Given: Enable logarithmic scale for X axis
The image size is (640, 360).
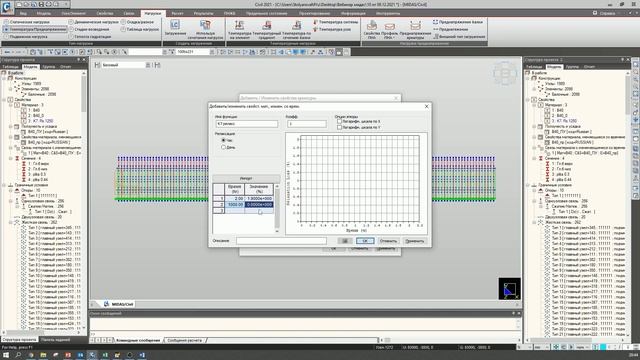Looking at the screenshot, I should point(339,122).
